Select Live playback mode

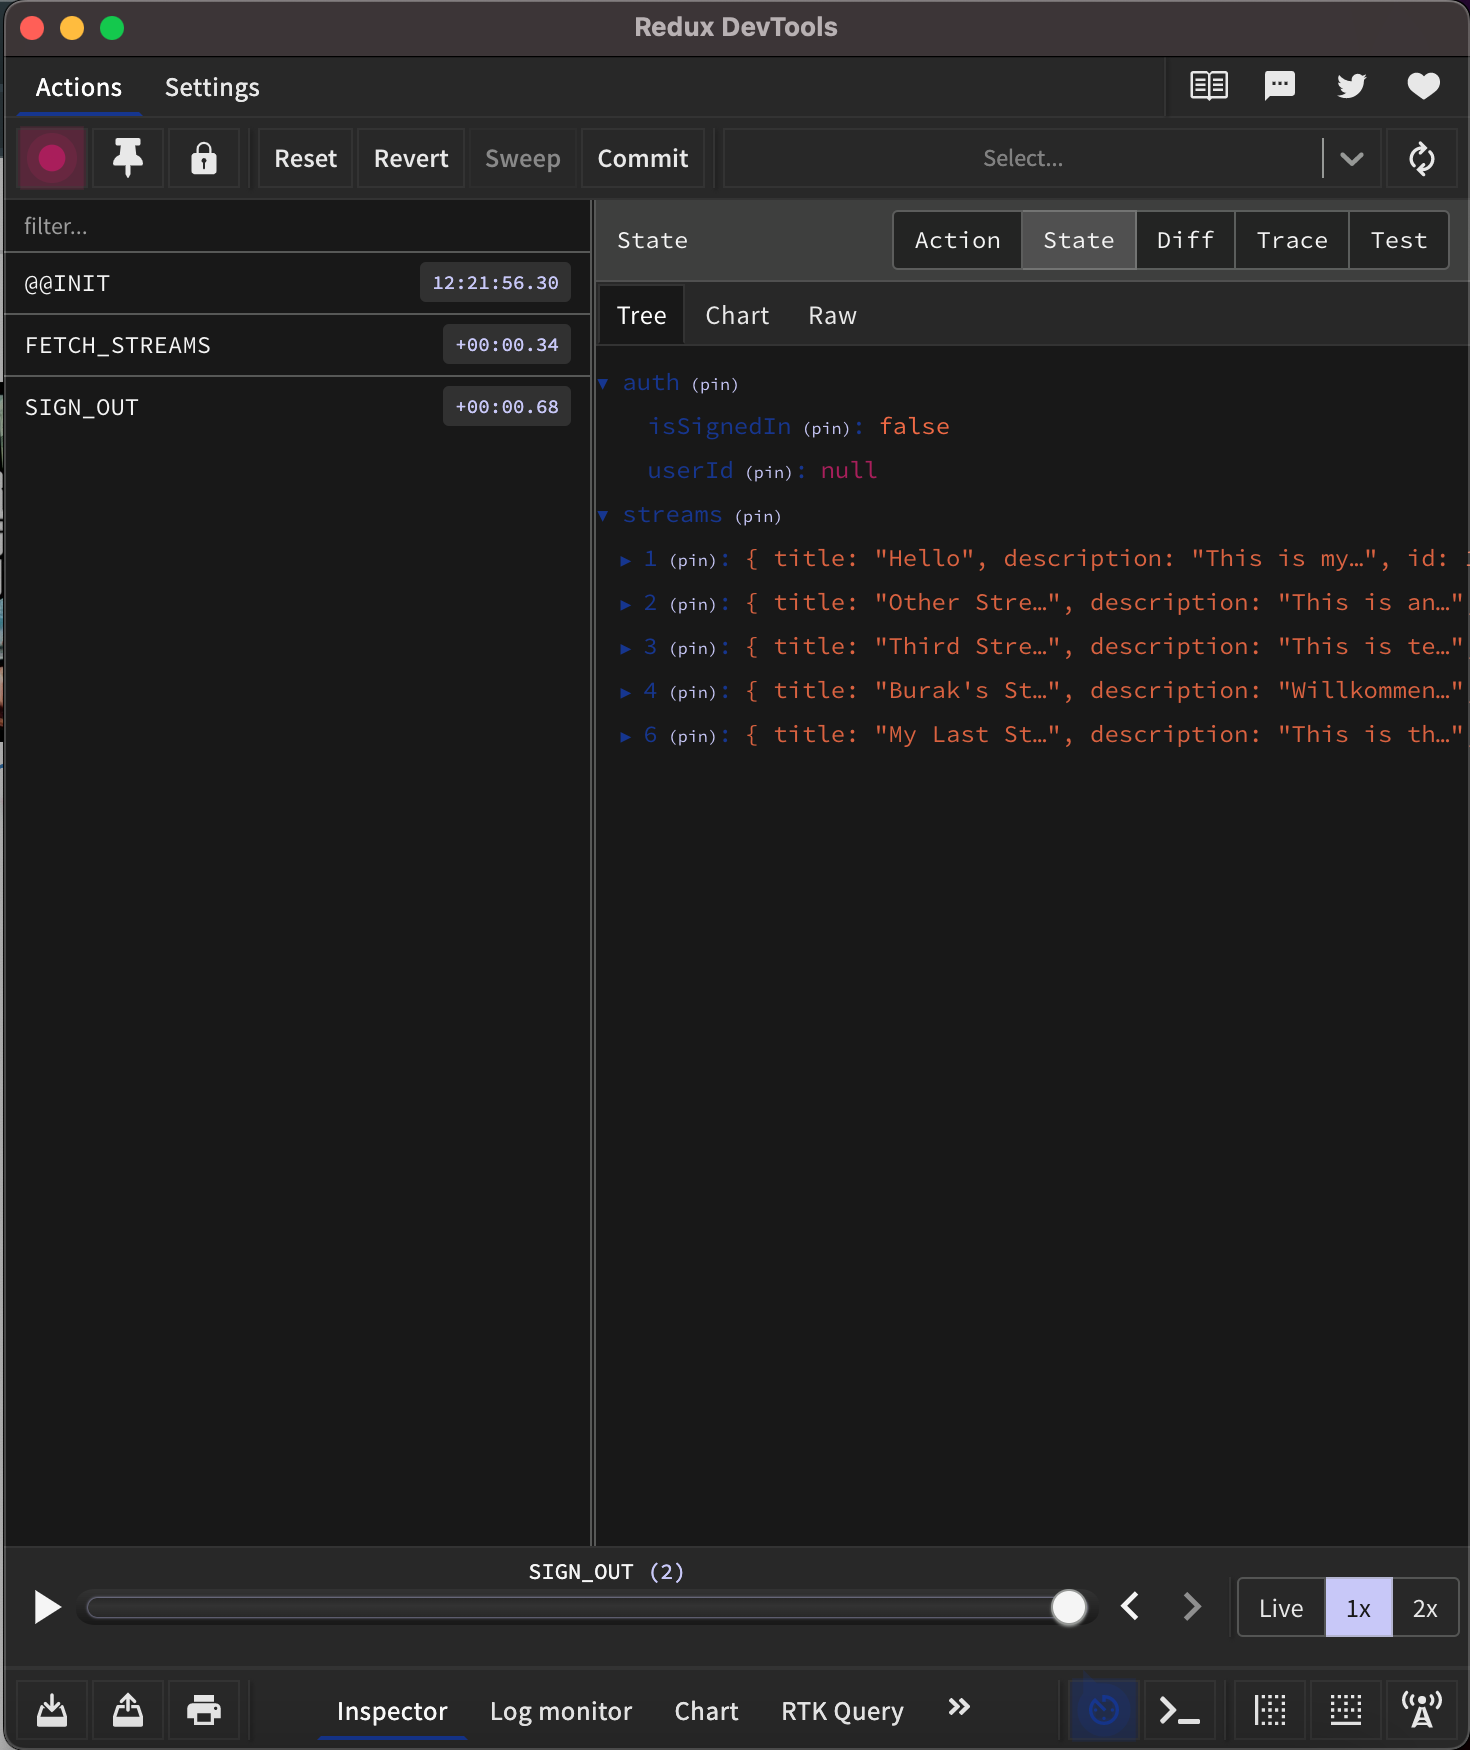click(x=1281, y=1608)
